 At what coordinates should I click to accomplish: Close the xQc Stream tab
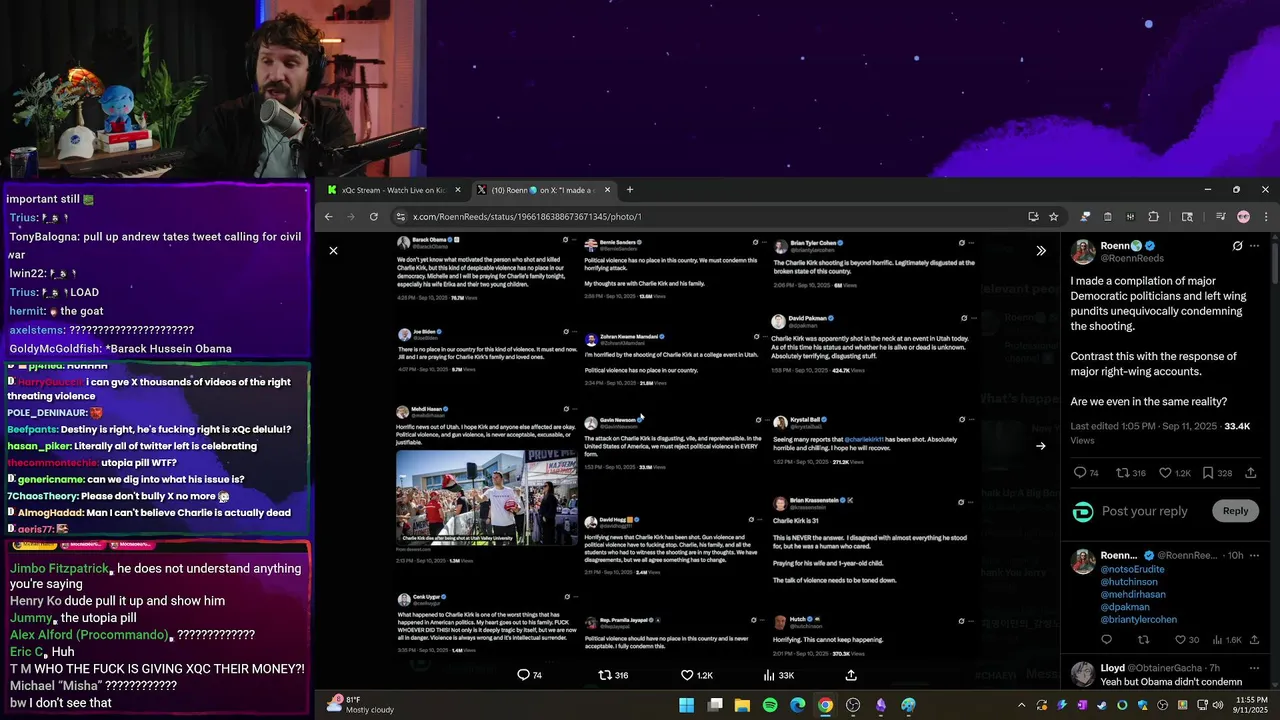click(458, 190)
